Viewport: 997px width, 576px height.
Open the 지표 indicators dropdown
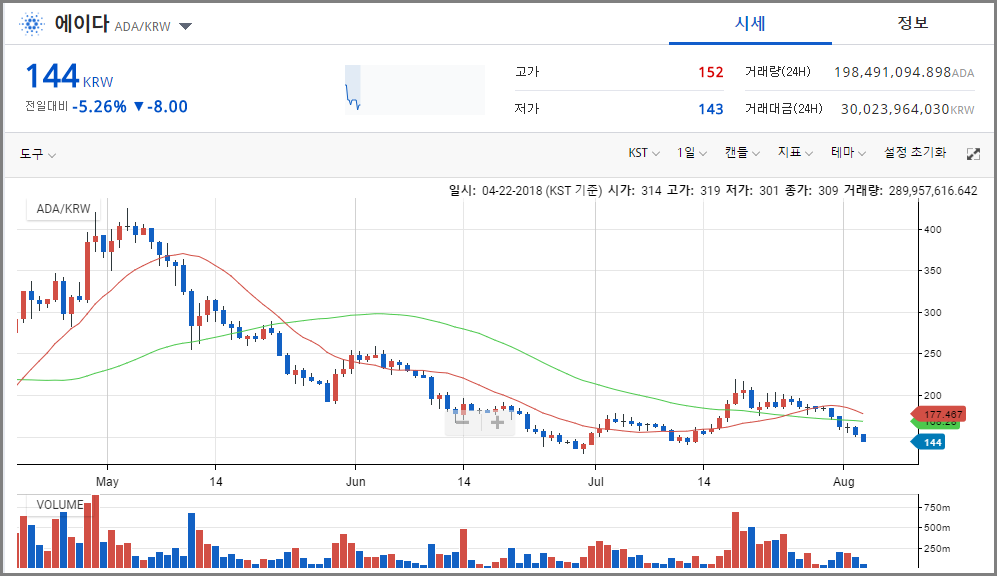click(x=795, y=153)
